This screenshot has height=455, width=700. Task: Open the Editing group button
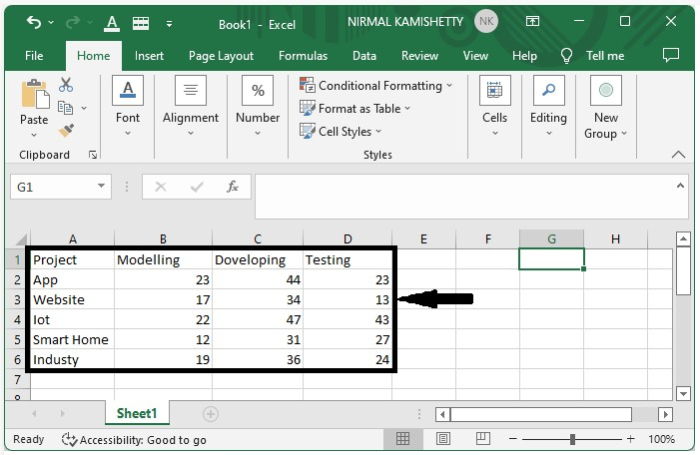click(x=549, y=106)
